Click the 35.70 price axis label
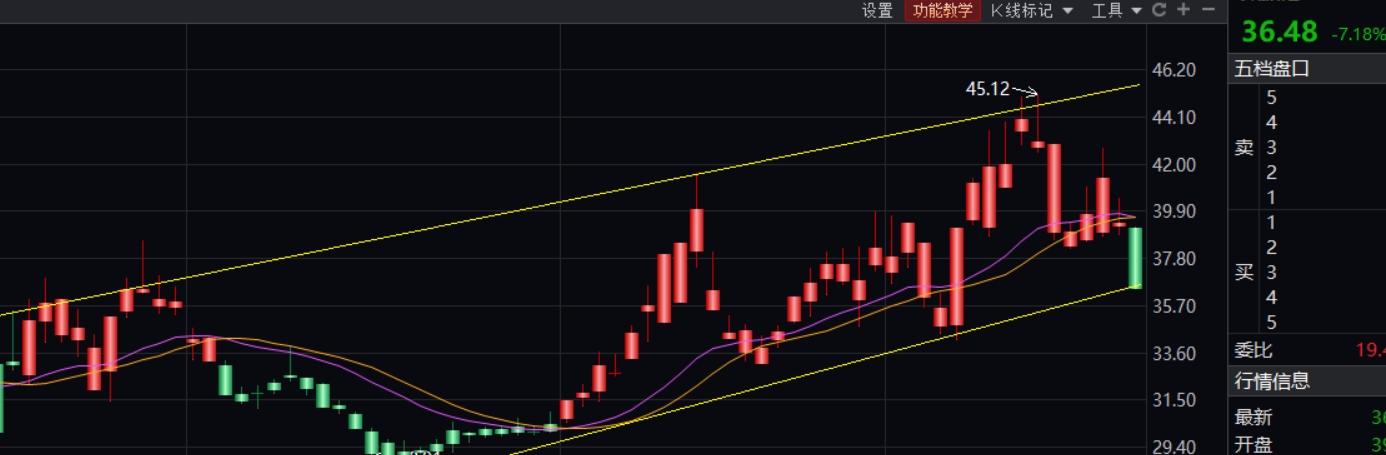Image resolution: width=1386 pixels, height=455 pixels. 1174,306
